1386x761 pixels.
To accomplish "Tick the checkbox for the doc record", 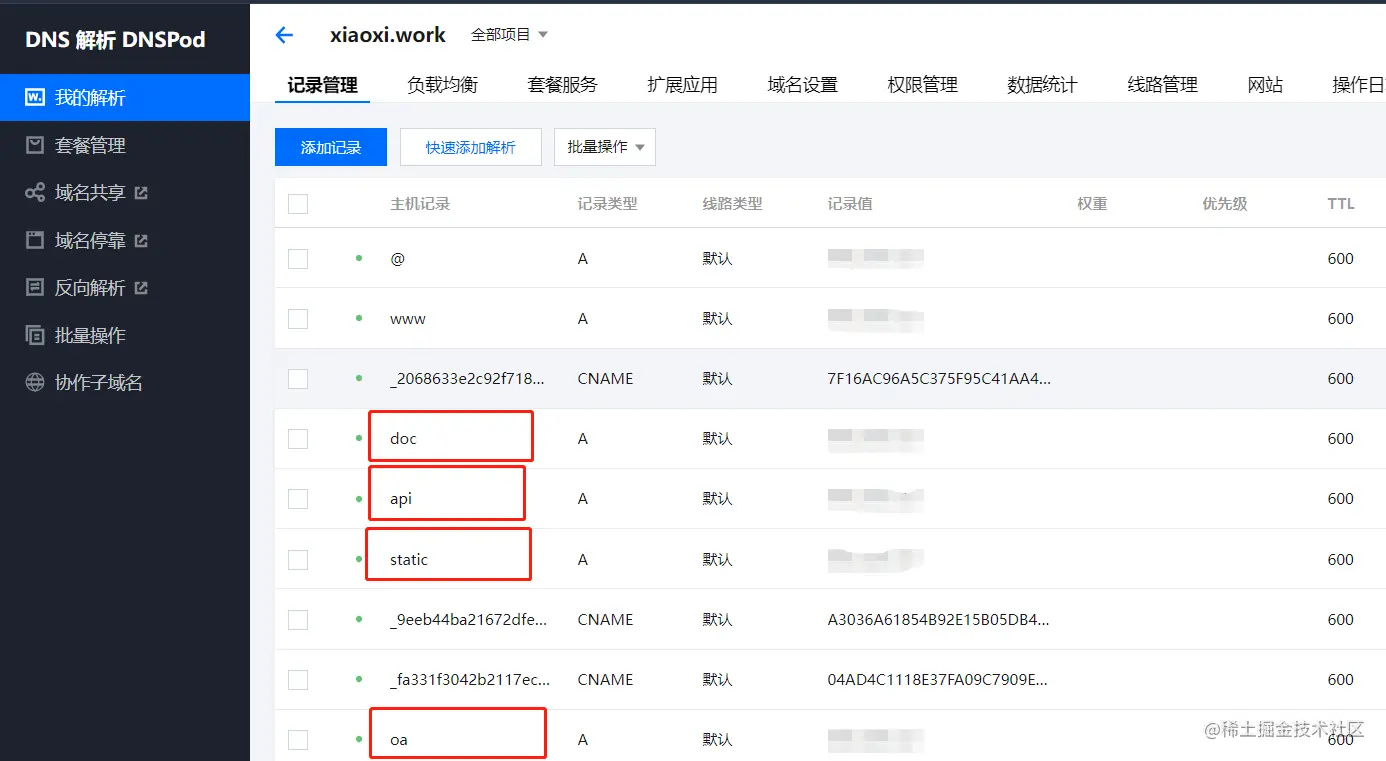I will 298,438.
